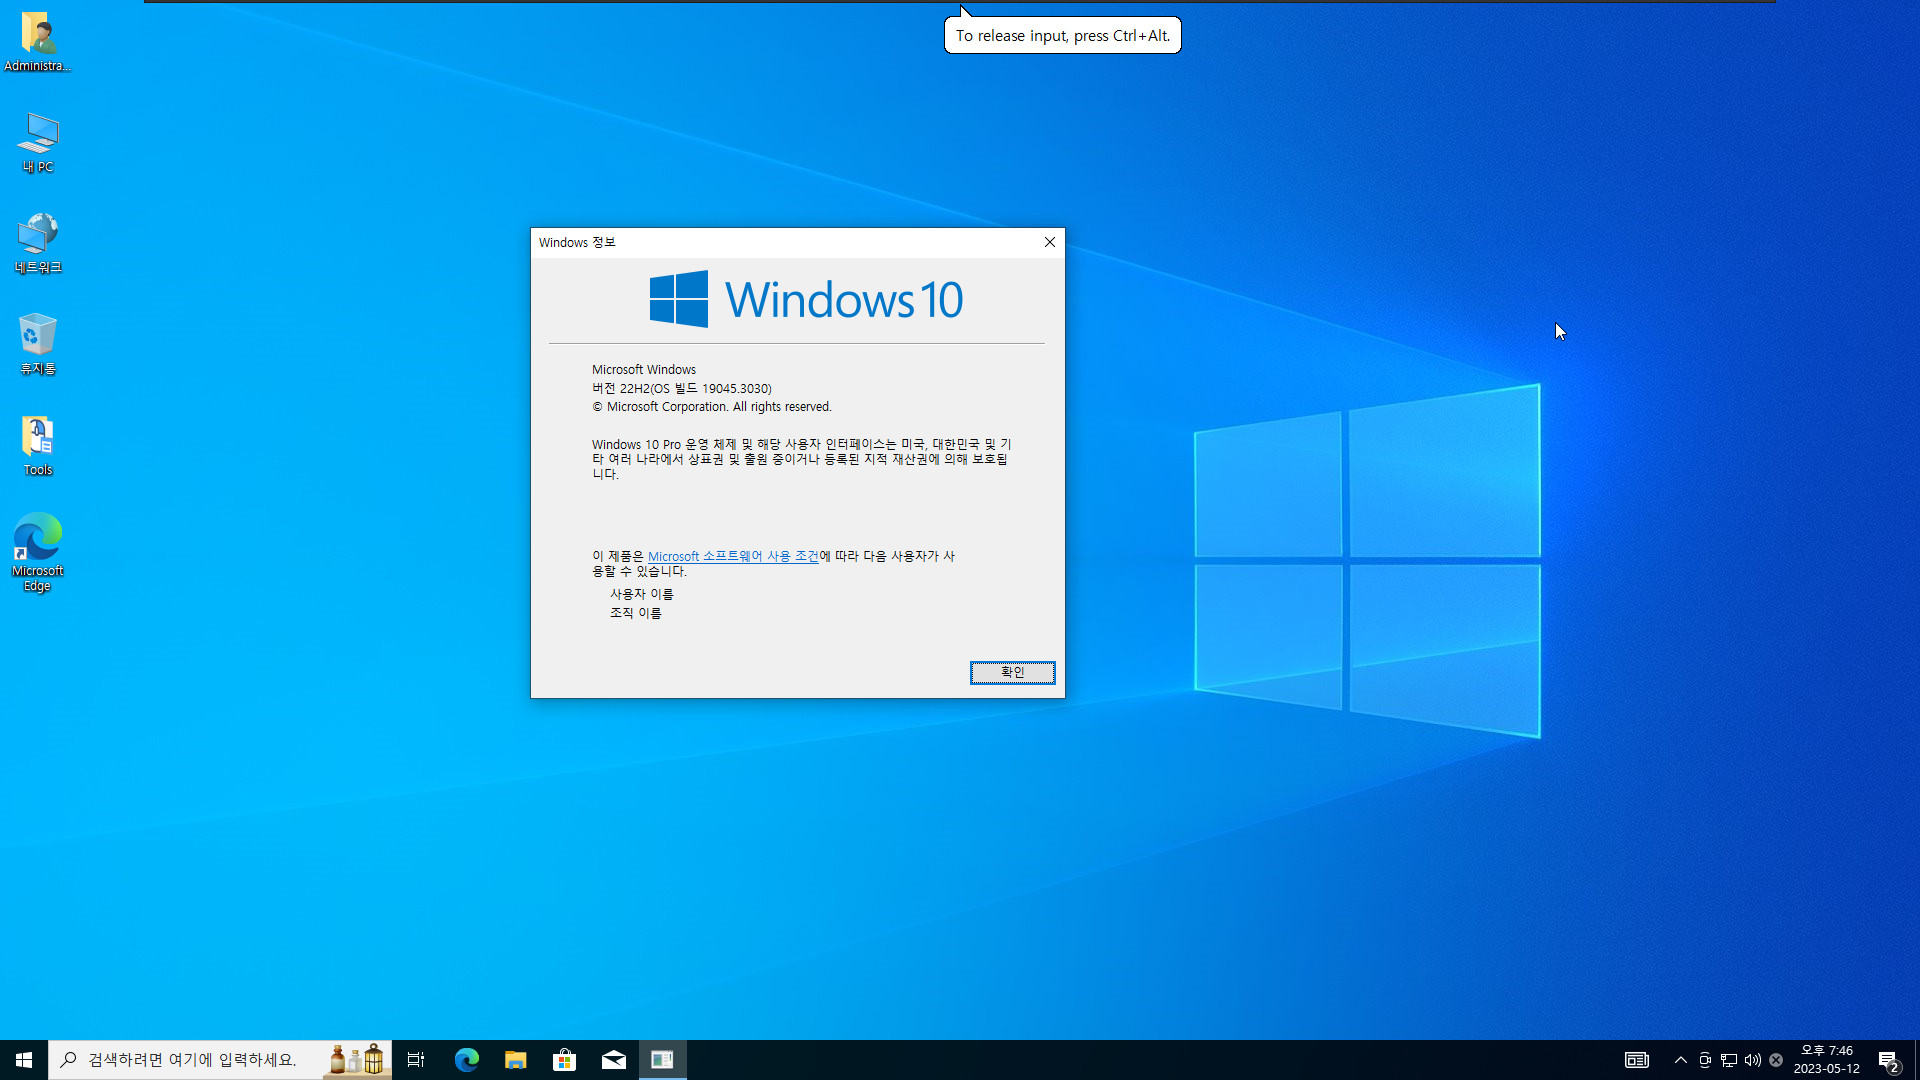
Task: Select the winver app taskbar button
Action: [662, 1060]
